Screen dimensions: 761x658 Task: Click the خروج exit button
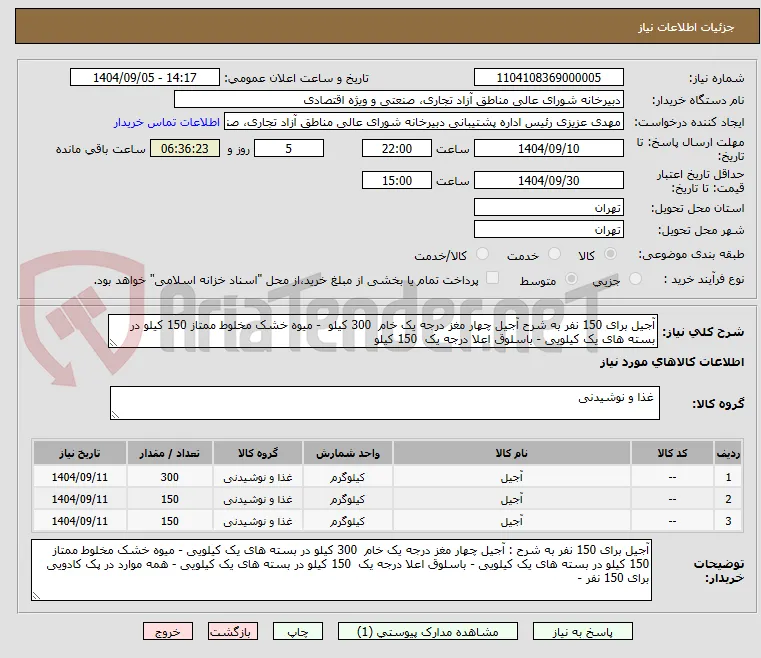pos(167,631)
